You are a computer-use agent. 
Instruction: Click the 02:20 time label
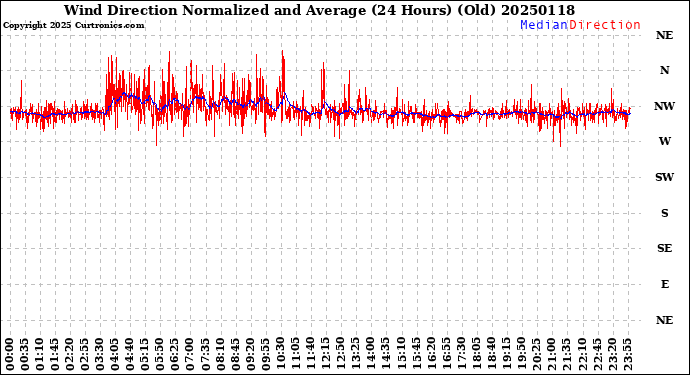pos(70,354)
